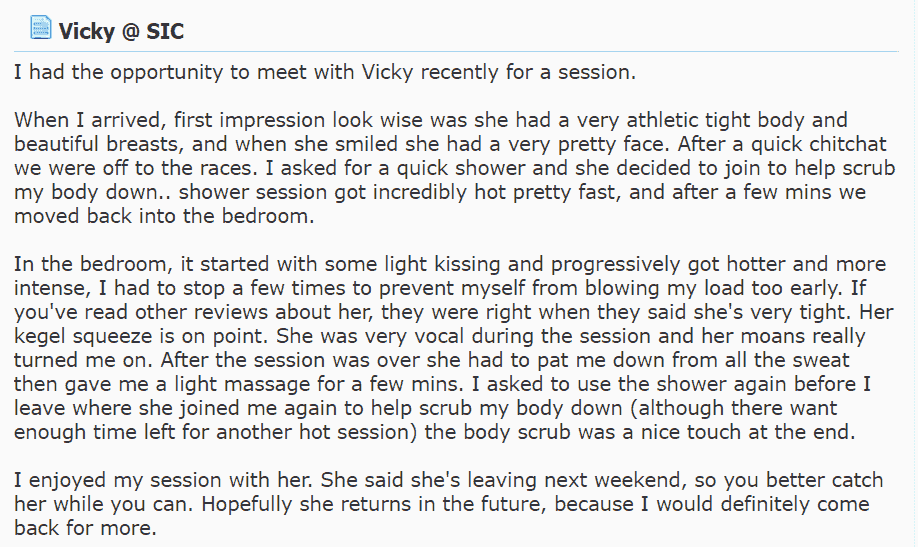Click the first sentence beginning "I had the opportunity"

coord(325,72)
